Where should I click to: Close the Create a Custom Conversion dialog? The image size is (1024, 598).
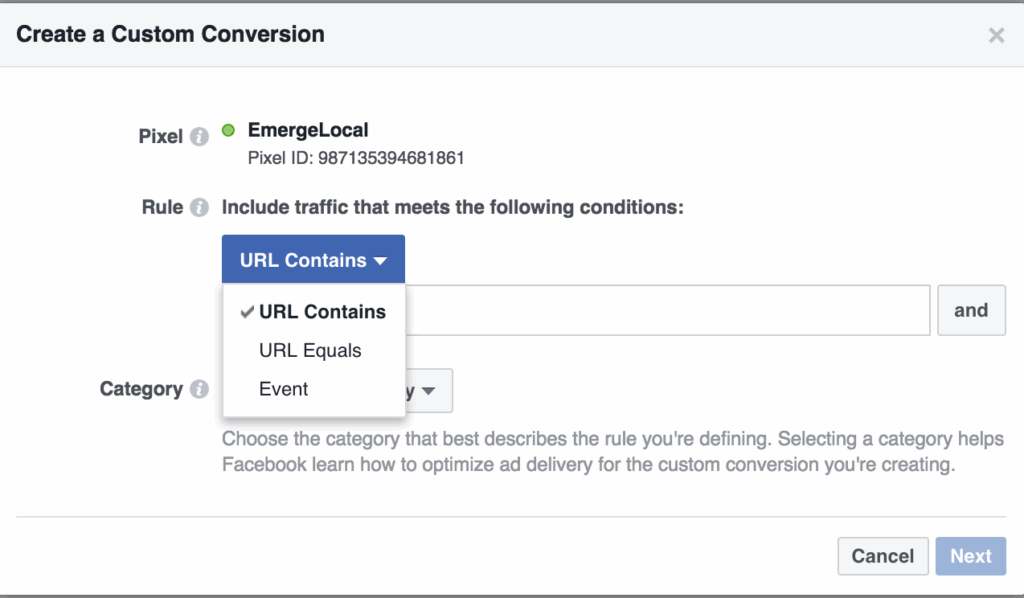pyautogui.click(x=996, y=36)
